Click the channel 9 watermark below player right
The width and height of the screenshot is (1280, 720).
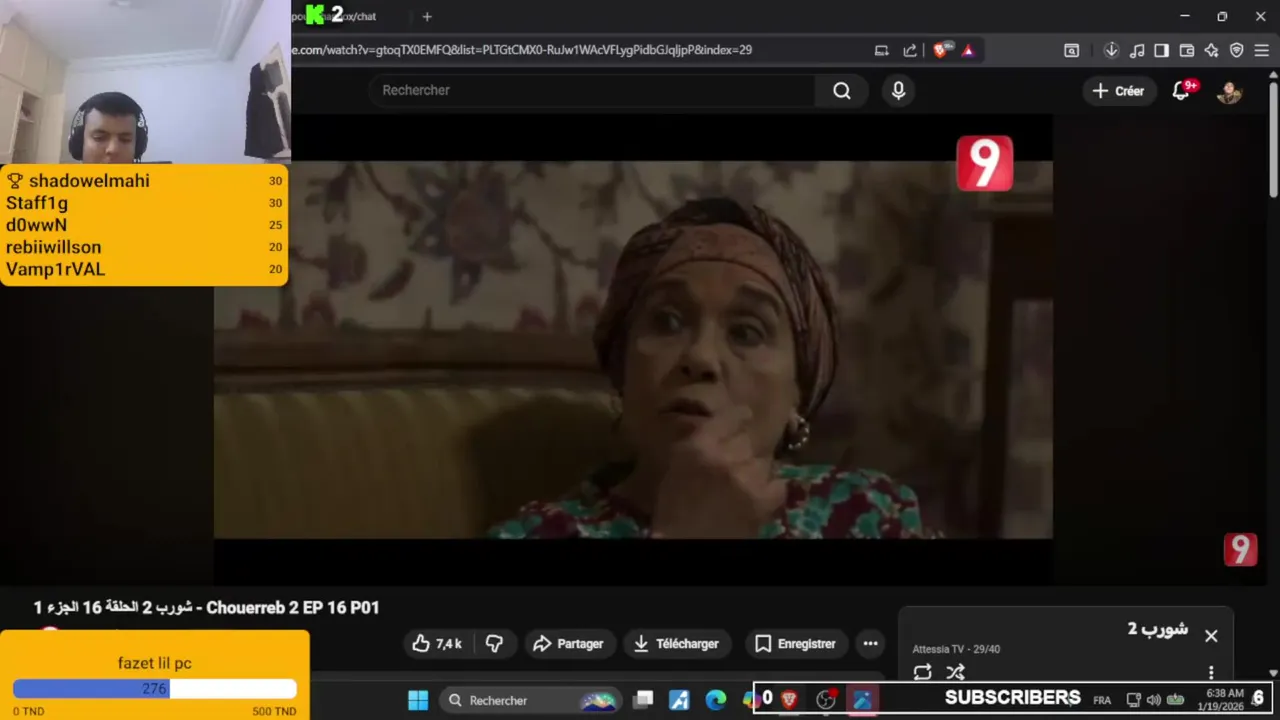pos(1240,549)
